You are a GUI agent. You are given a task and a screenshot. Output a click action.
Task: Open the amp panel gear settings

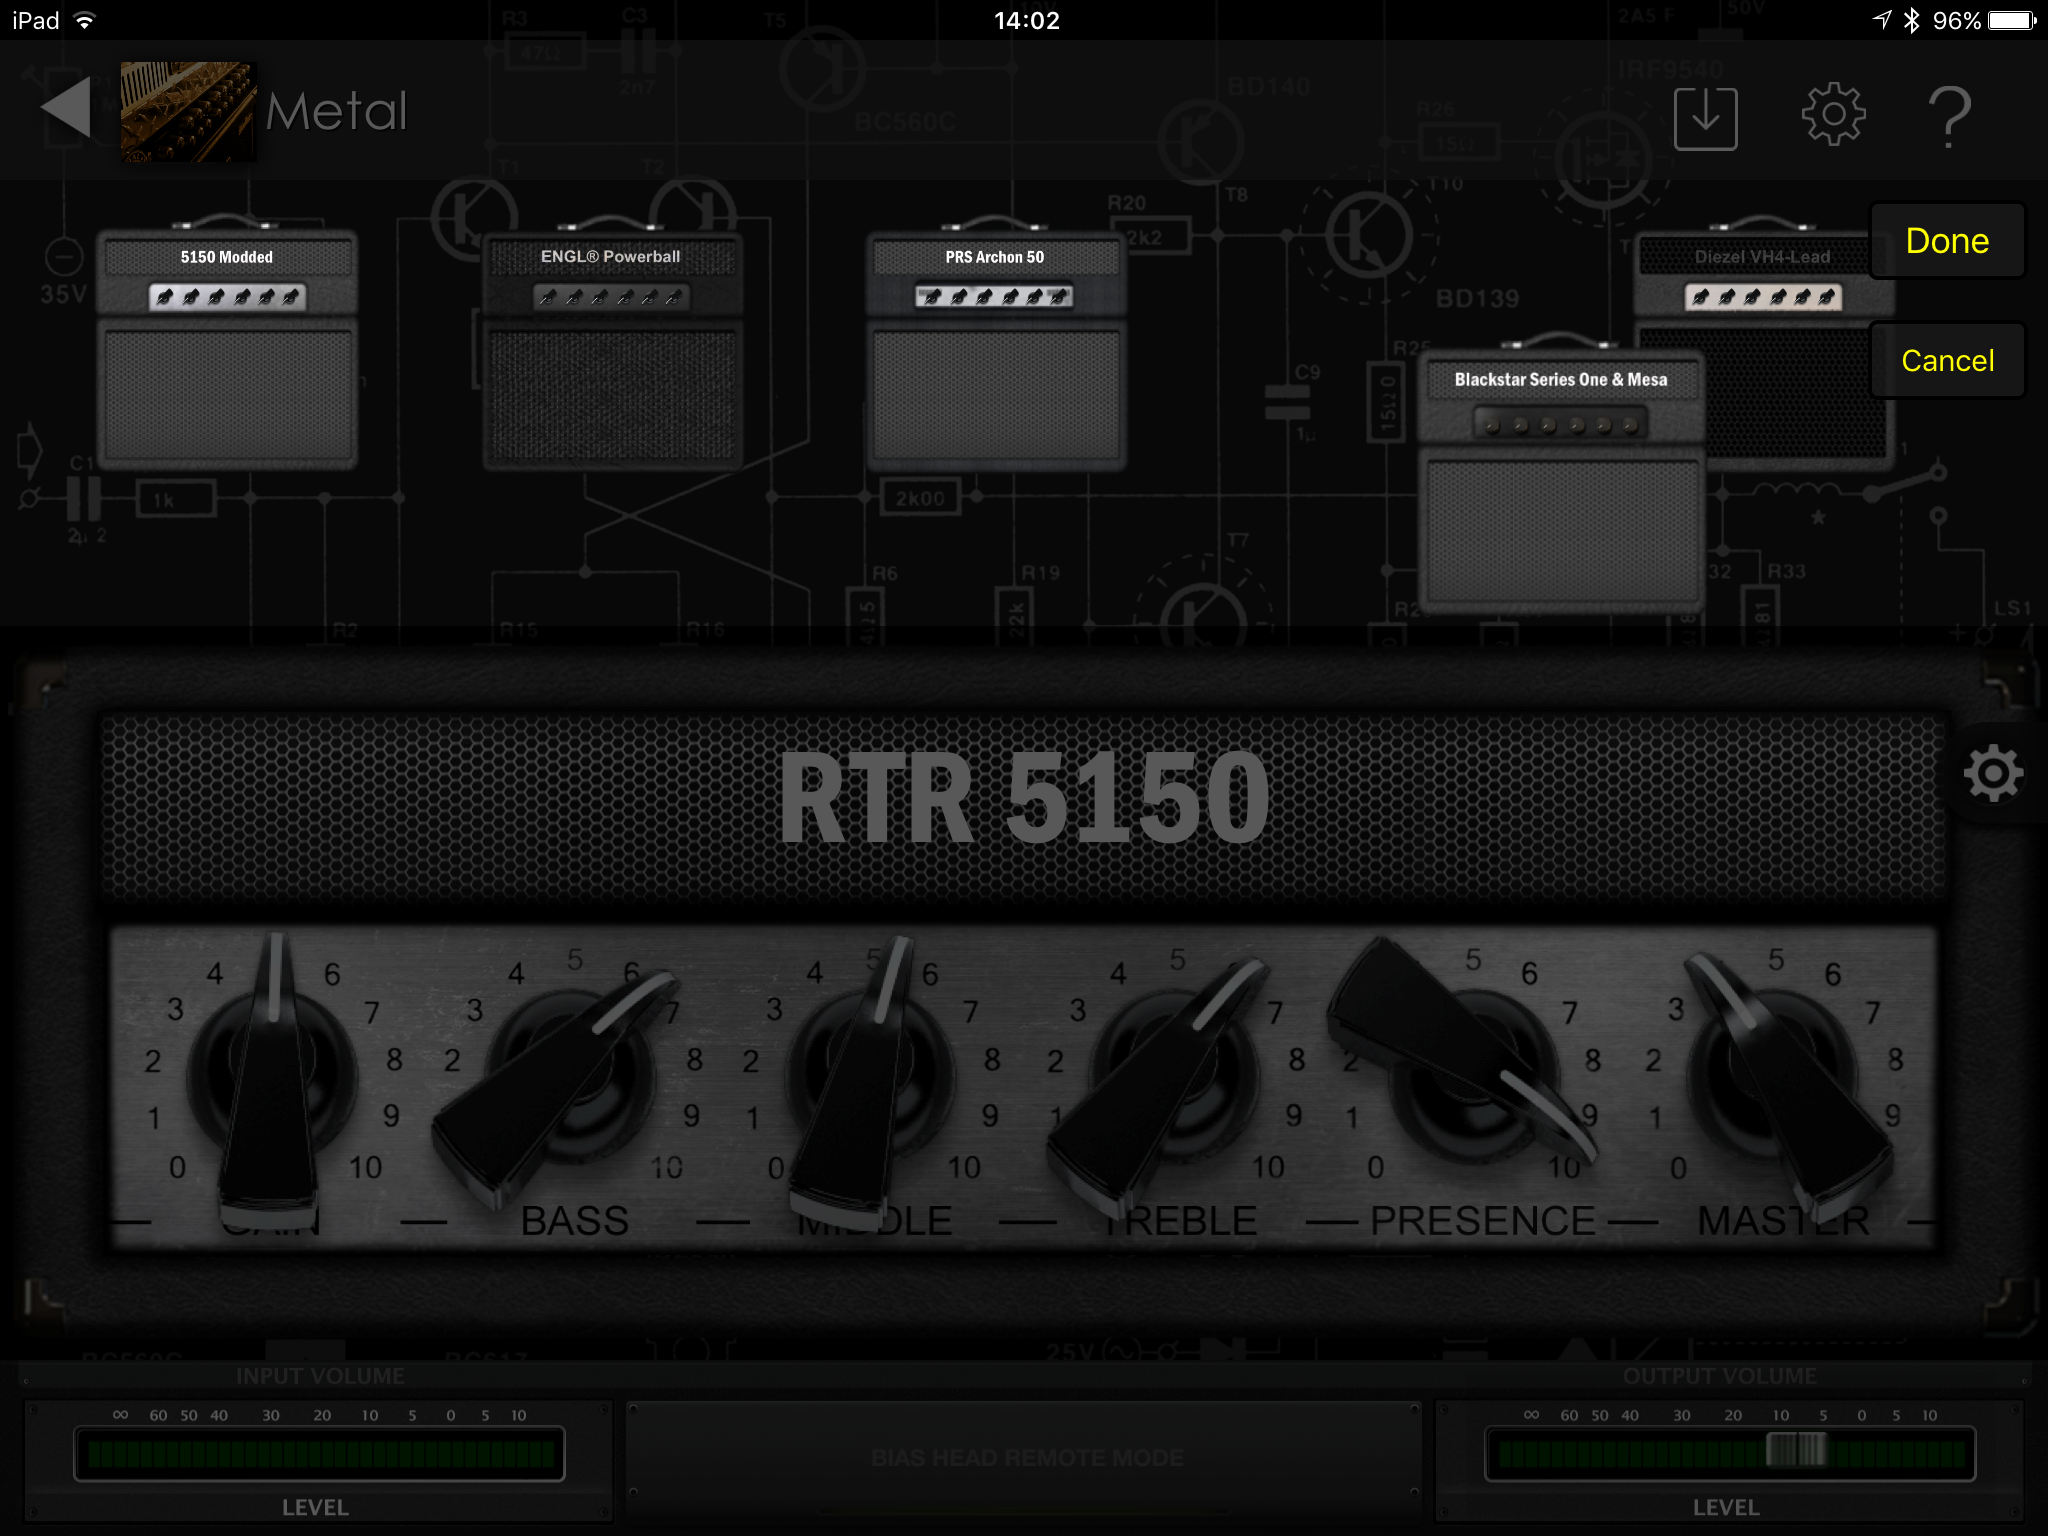[1993, 773]
